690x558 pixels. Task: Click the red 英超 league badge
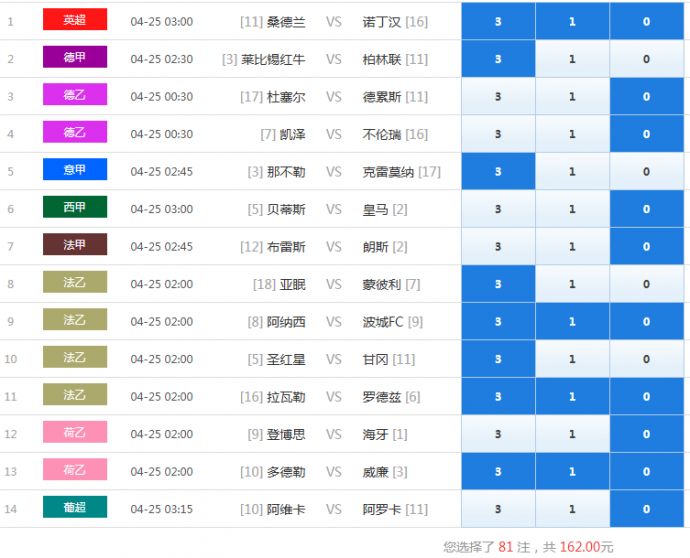pos(75,20)
